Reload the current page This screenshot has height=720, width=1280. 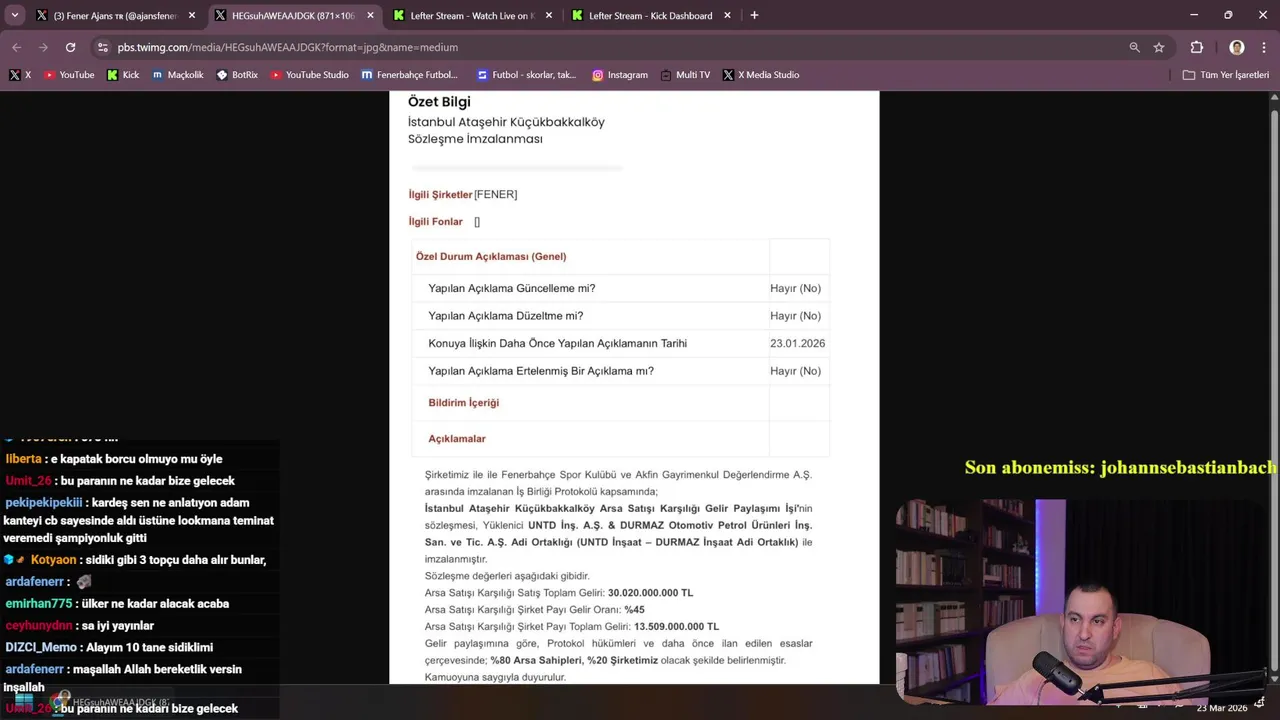tap(70, 47)
